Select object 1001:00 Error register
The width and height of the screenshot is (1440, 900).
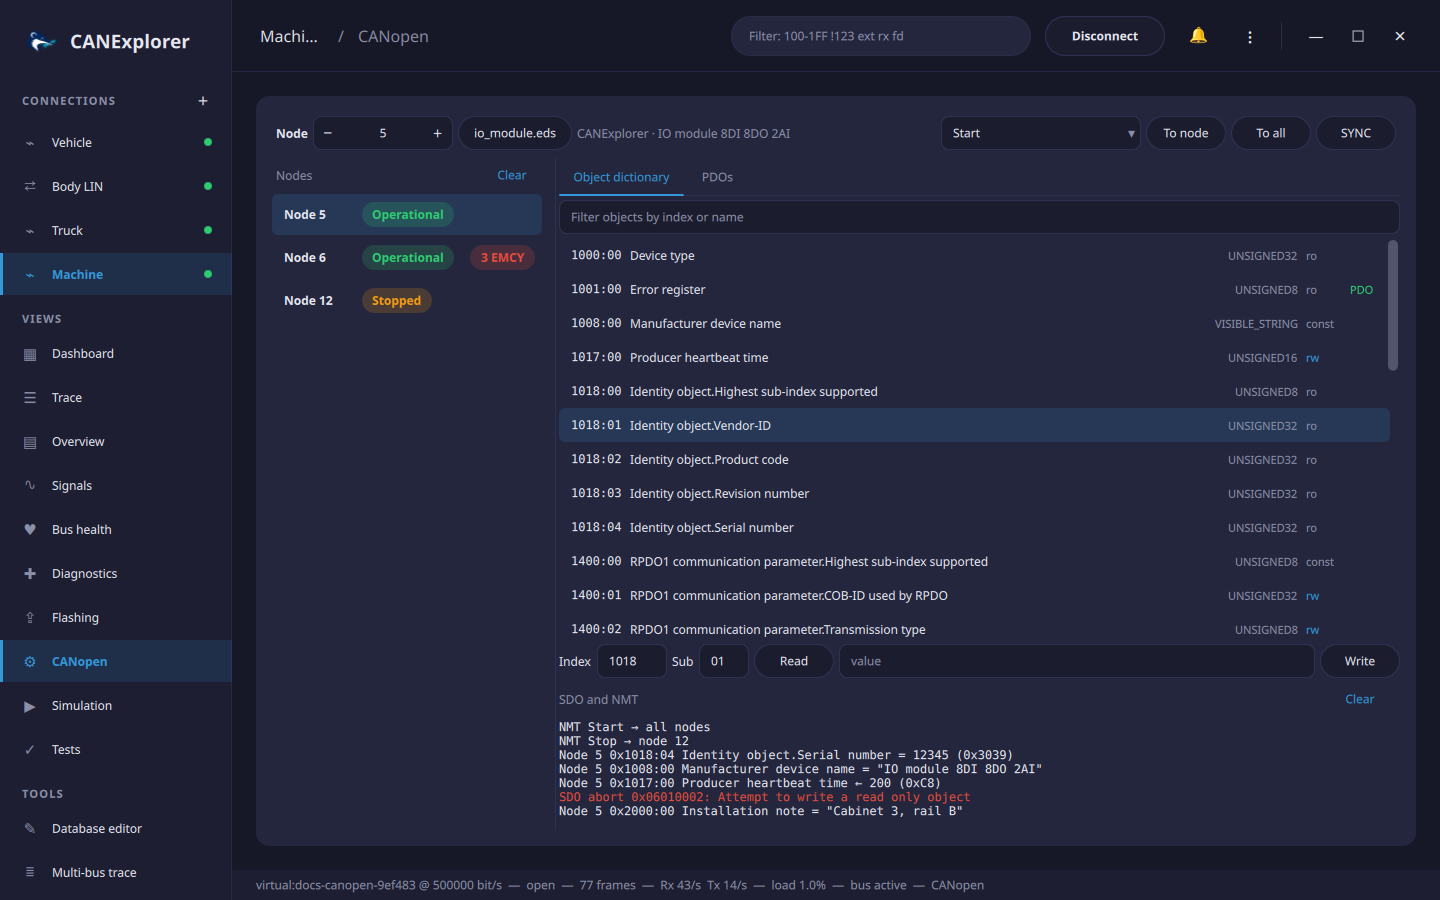(x=974, y=290)
